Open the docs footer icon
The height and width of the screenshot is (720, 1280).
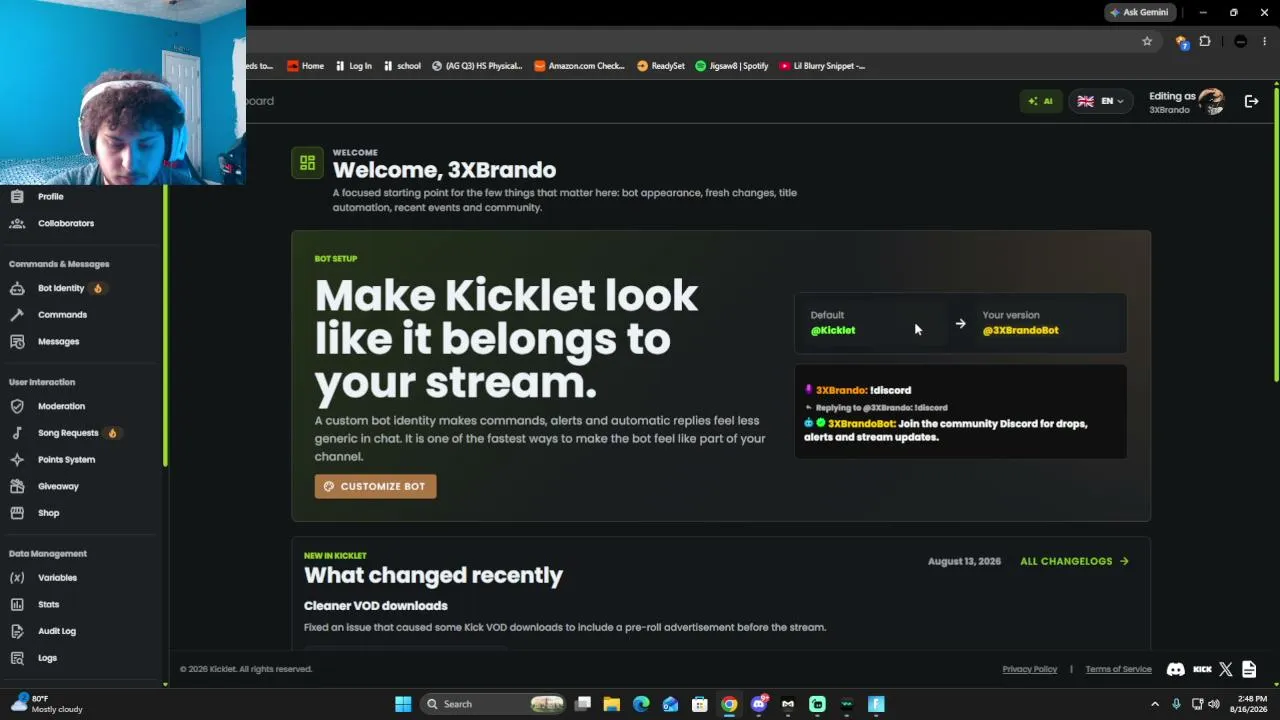pyautogui.click(x=1249, y=669)
